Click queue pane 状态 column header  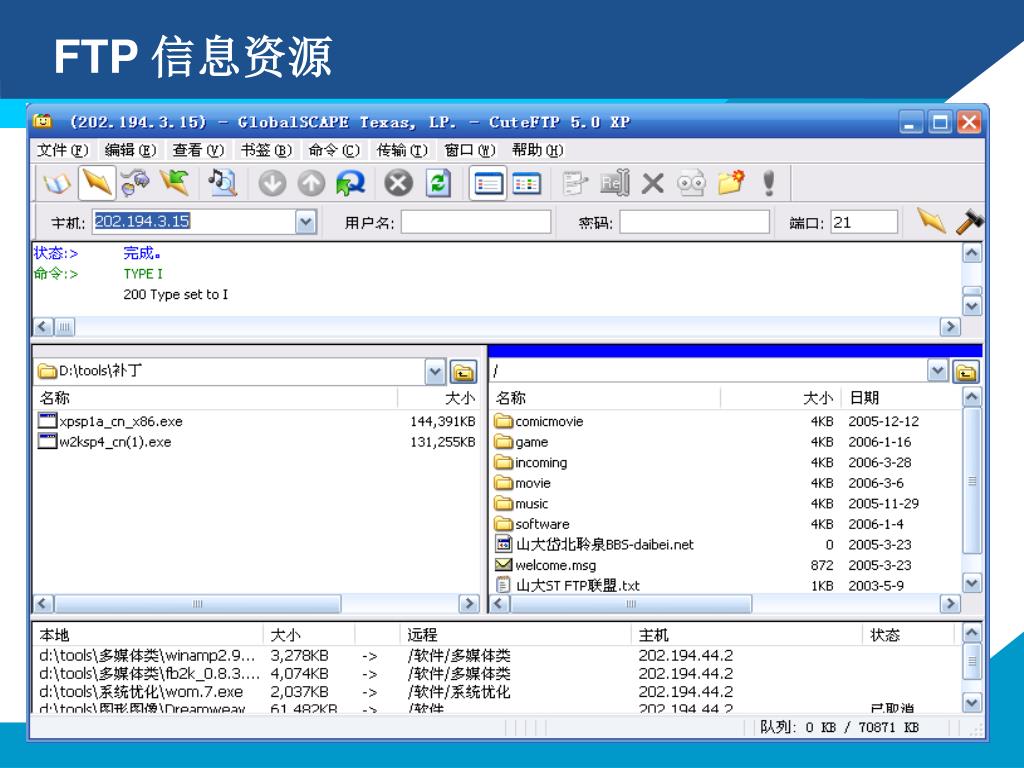[x=909, y=635]
